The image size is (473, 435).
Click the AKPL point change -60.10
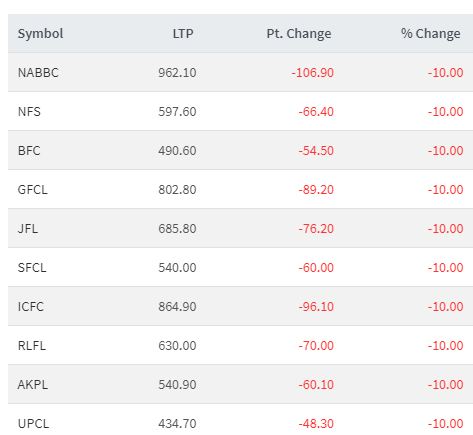click(x=316, y=385)
